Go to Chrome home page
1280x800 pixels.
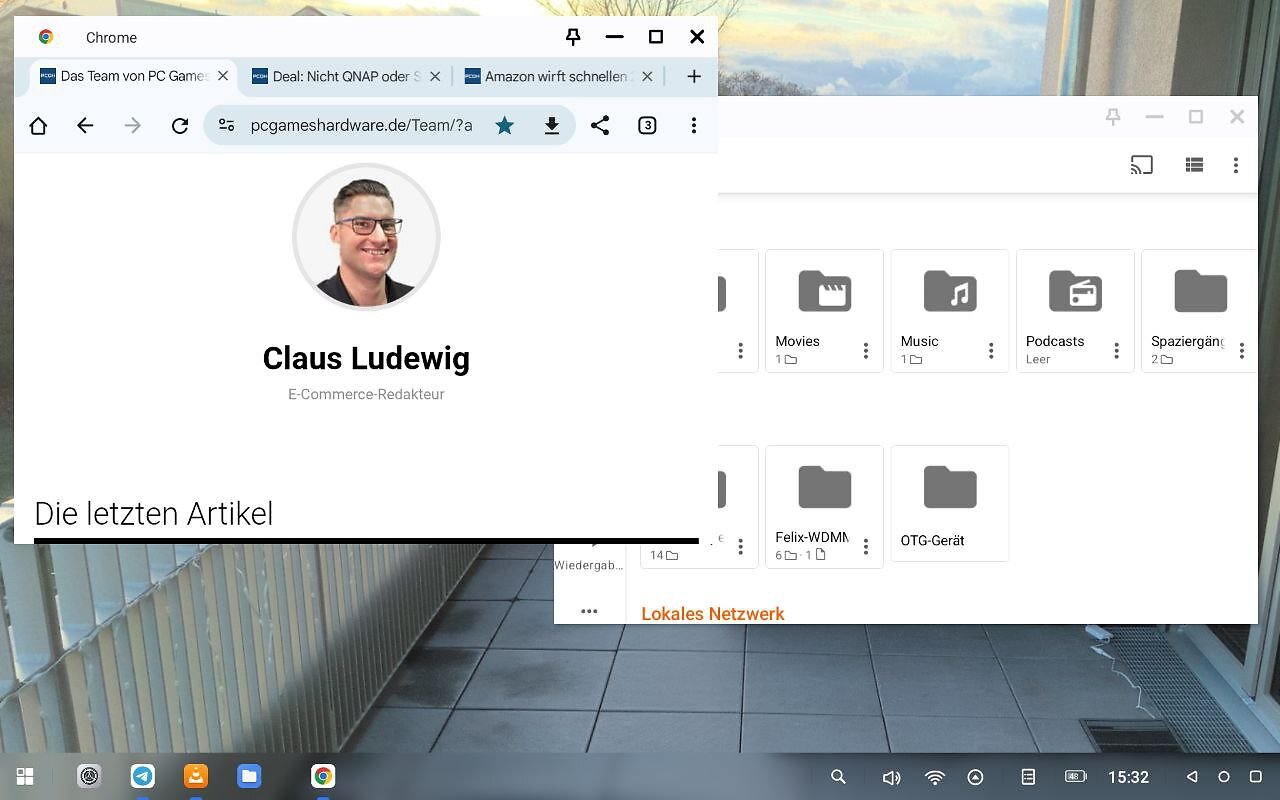click(38, 126)
